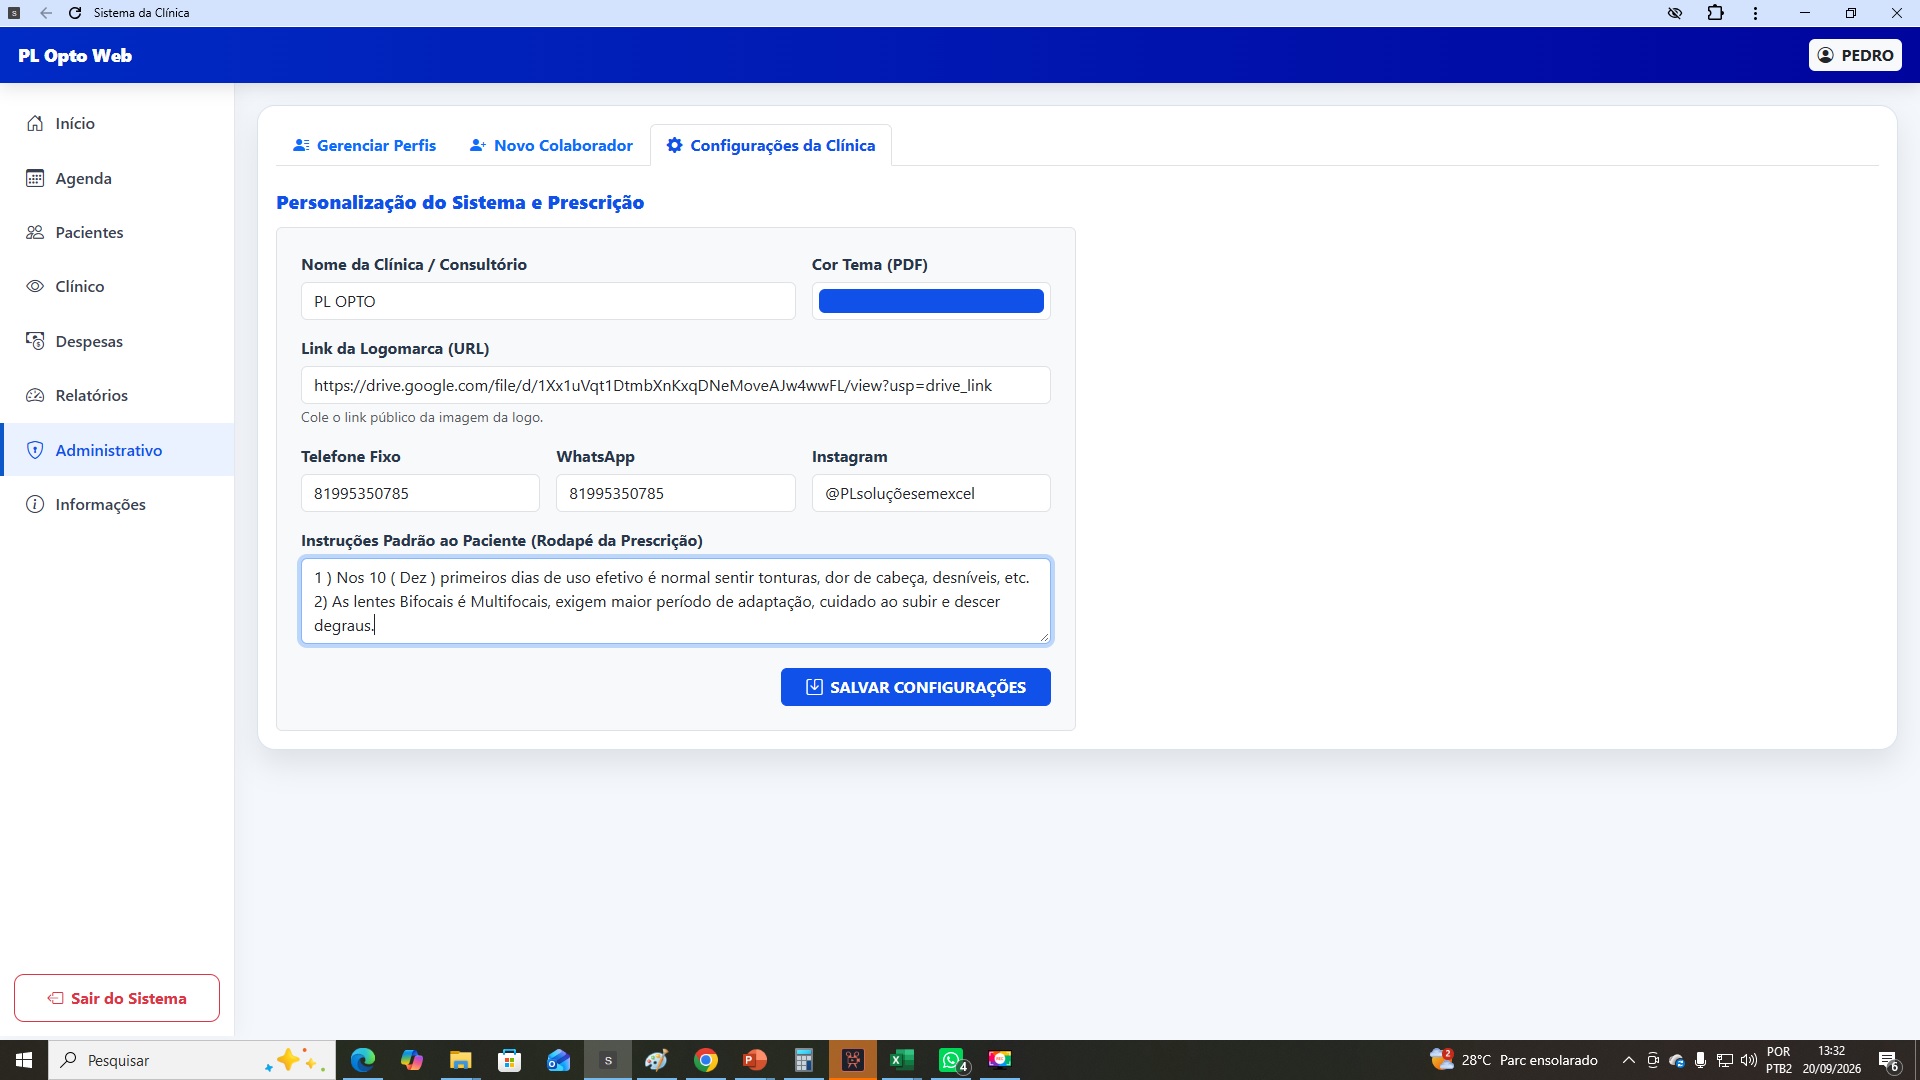Click the PL Opto Web logo text
This screenshot has width=1920, height=1080.
click(x=75, y=56)
